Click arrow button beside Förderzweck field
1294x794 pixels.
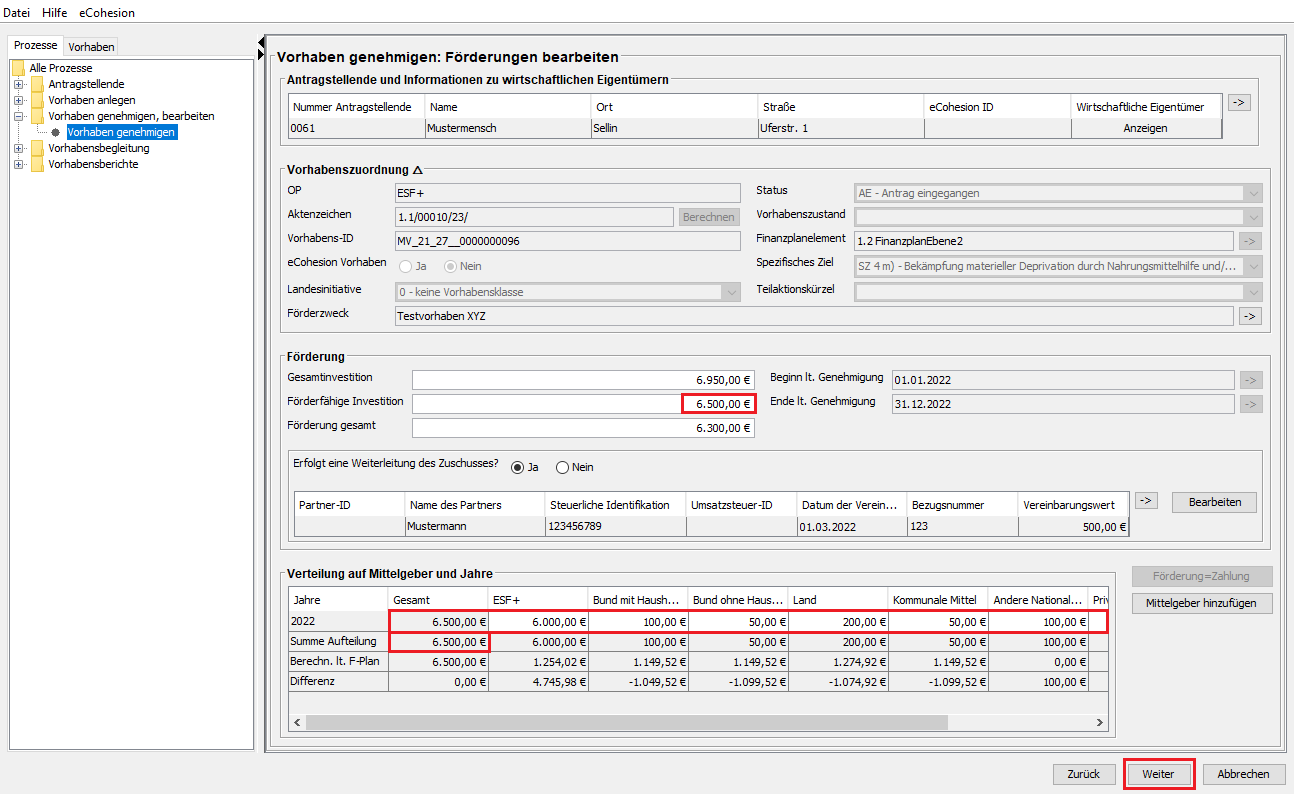pyautogui.click(x=1250, y=316)
